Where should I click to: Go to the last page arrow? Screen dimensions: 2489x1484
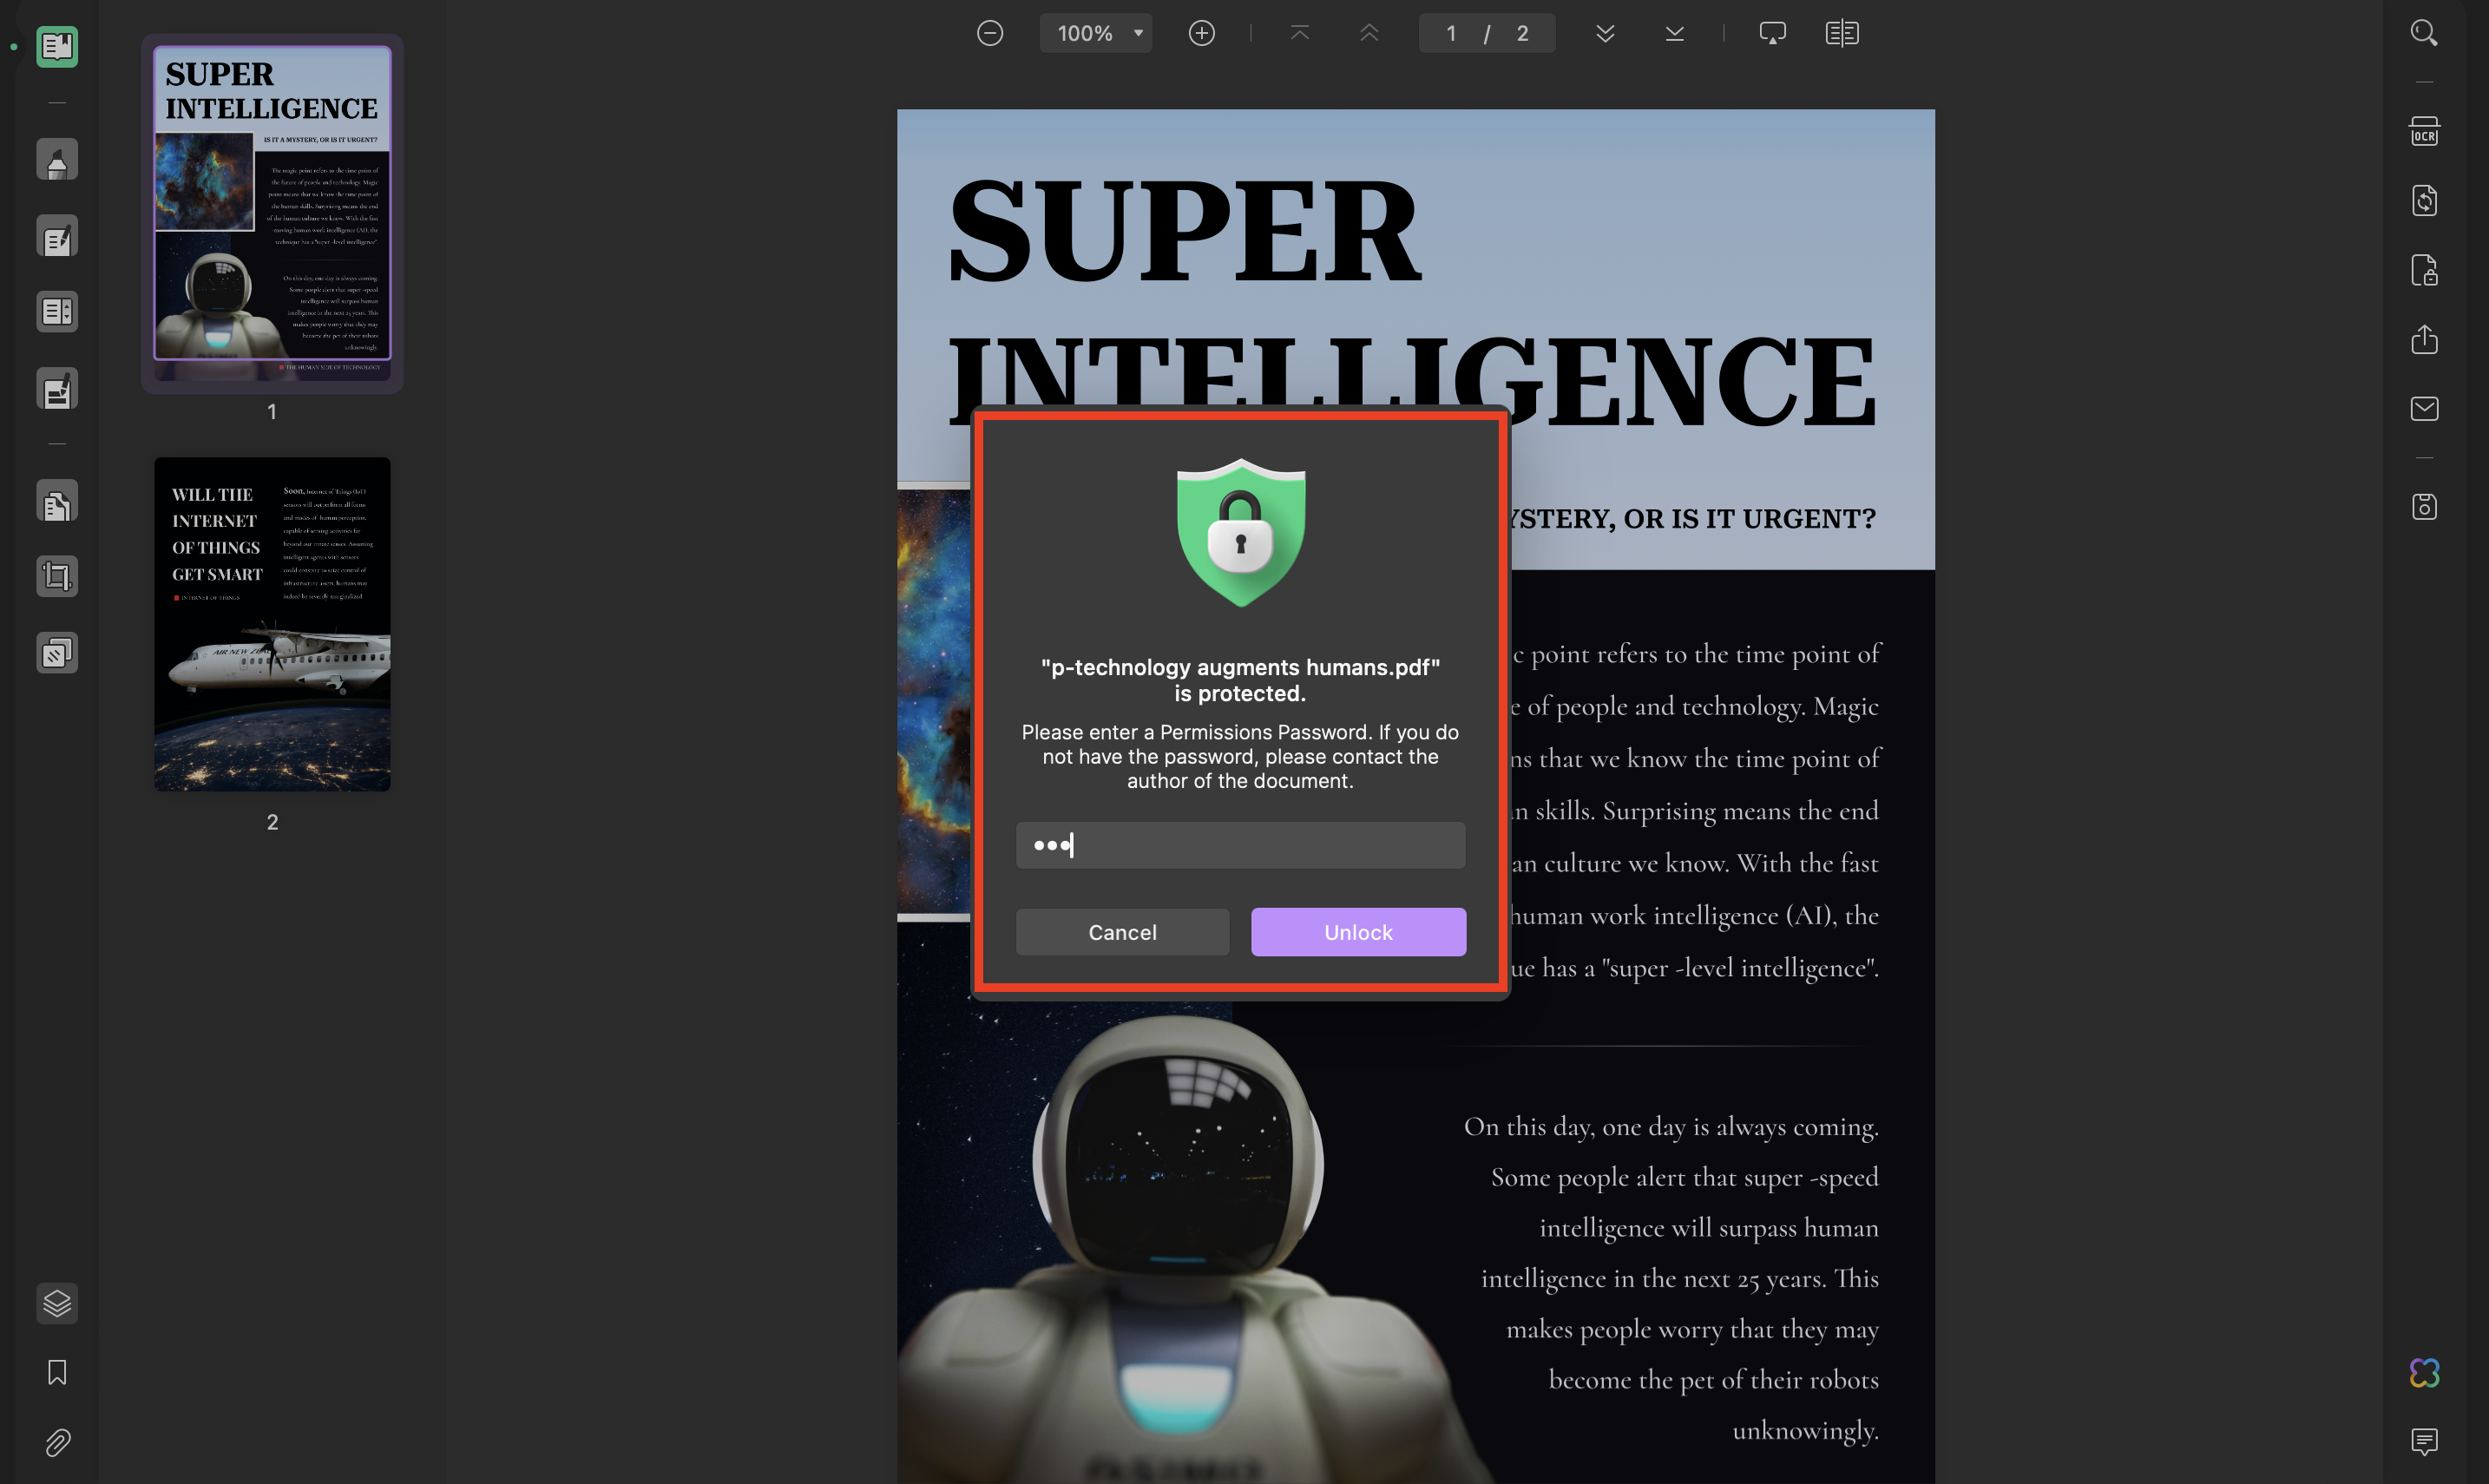click(1674, 33)
